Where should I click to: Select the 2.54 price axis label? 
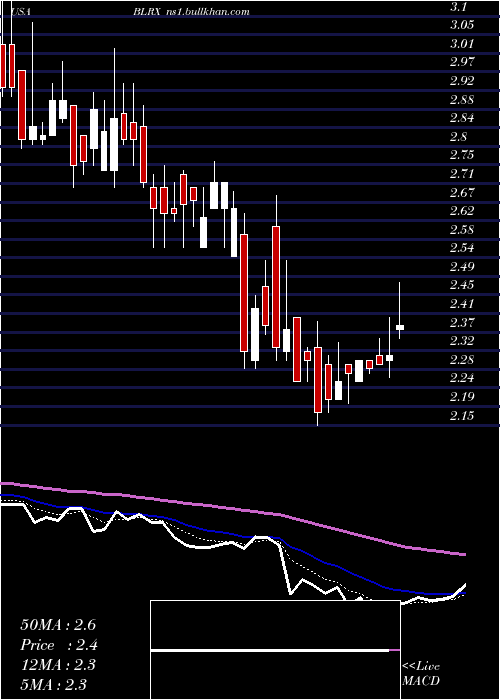(462, 248)
